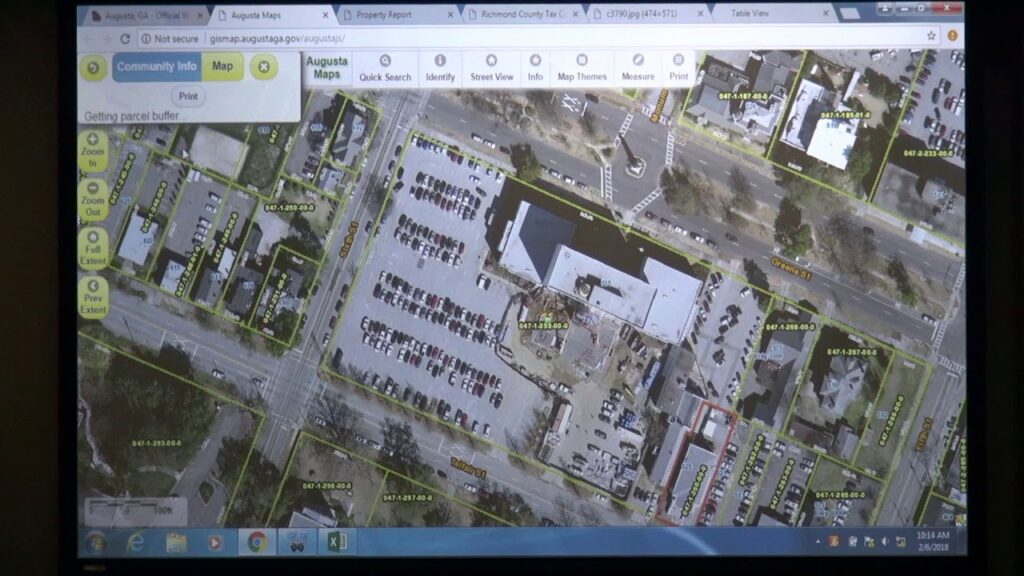This screenshot has height=576, width=1024.
Task: Click the Augusta Maps logo
Action: tap(327, 67)
